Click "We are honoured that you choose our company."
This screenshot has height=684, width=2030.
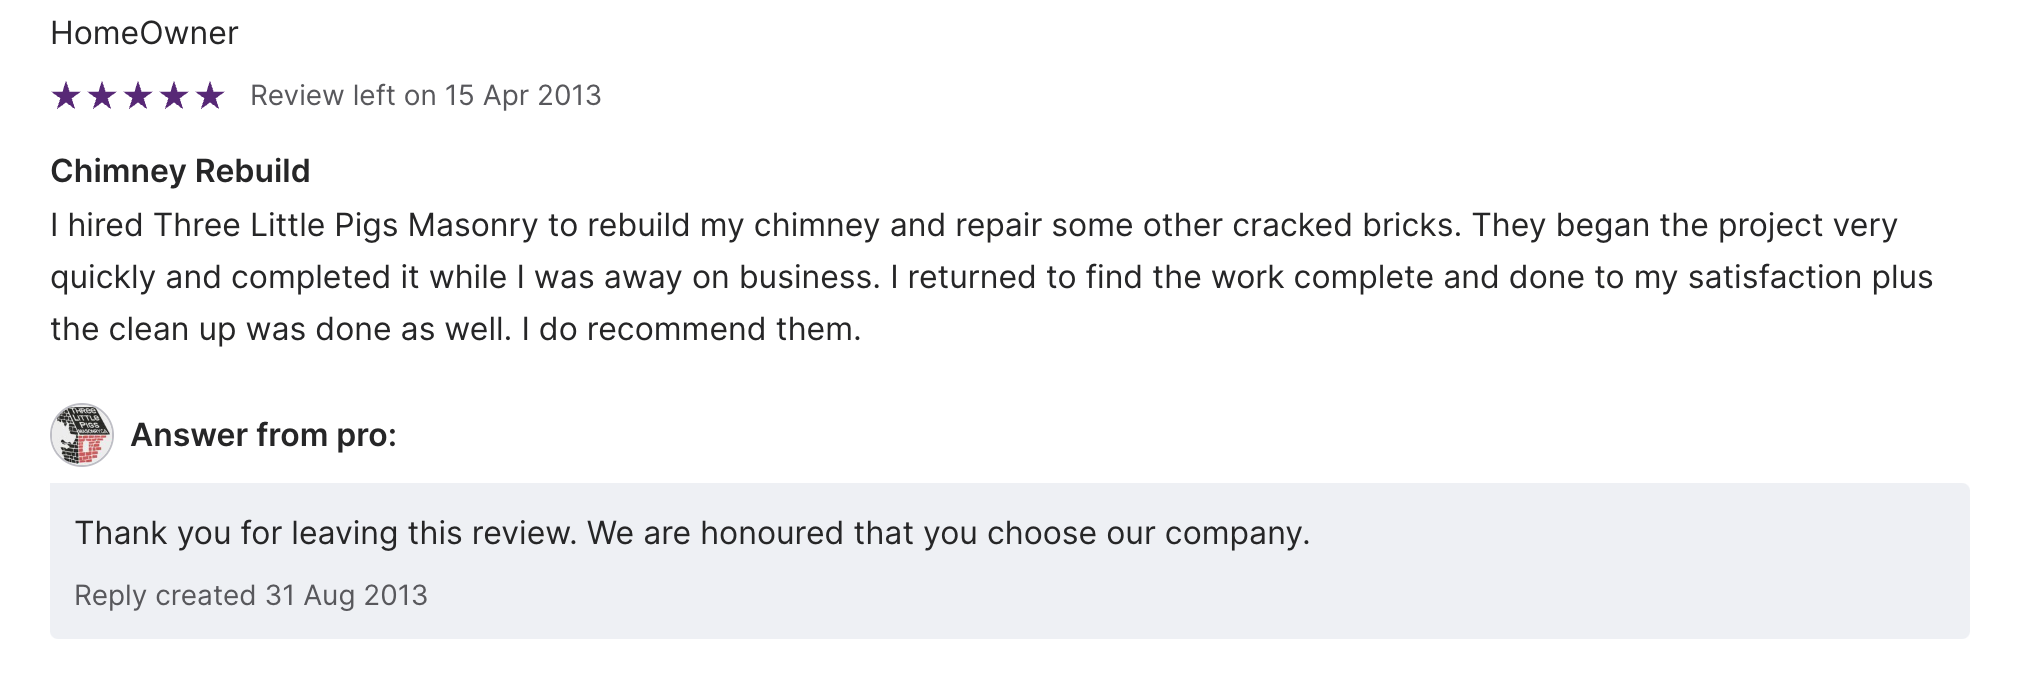(x=948, y=533)
